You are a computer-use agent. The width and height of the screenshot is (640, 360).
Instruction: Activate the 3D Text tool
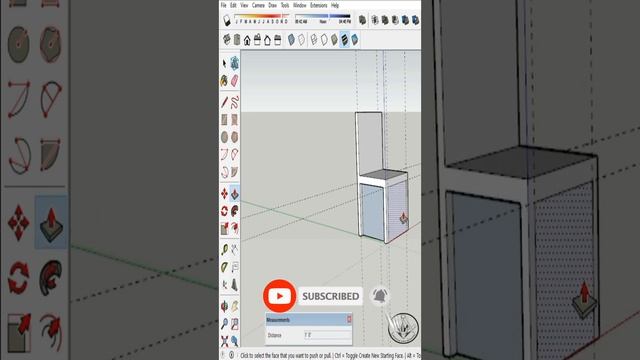pos(235,284)
